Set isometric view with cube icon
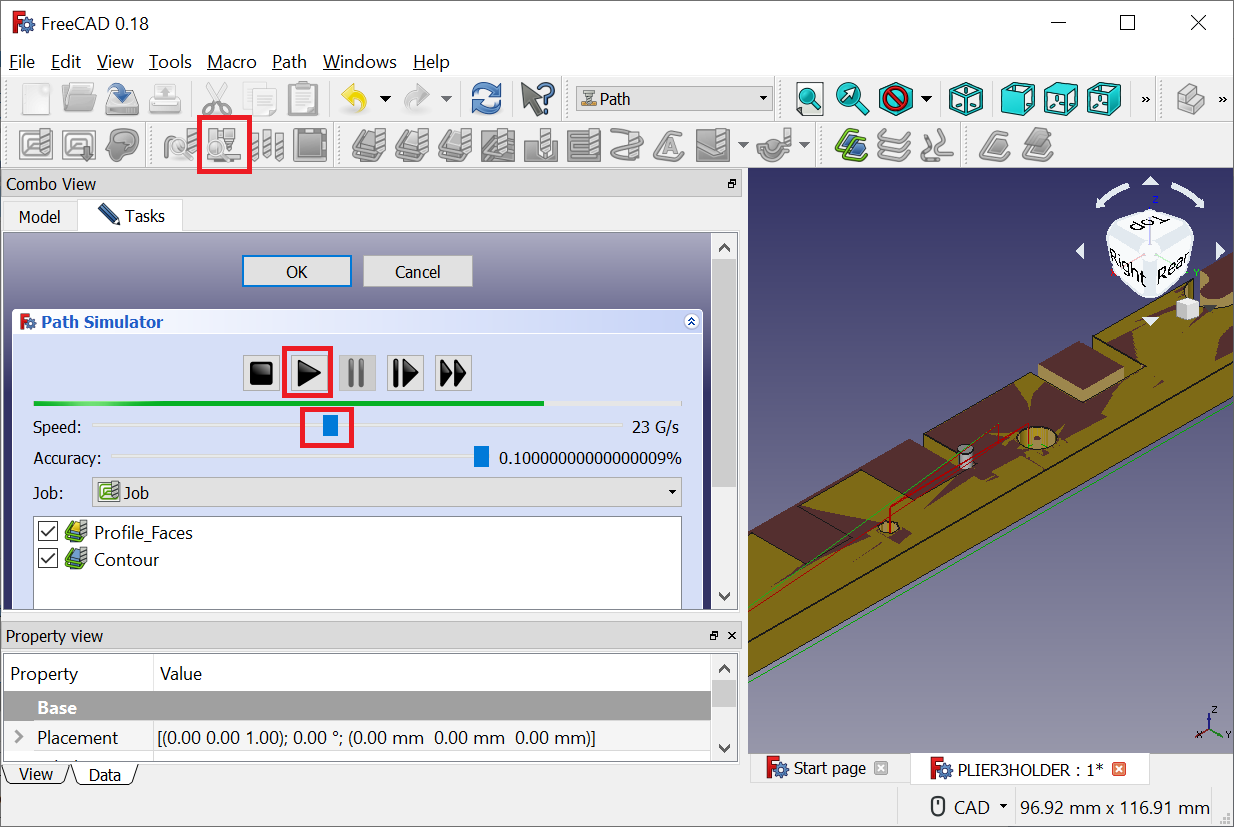The width and height of the screenshot is (1234, 827). [x=966, y=99]
